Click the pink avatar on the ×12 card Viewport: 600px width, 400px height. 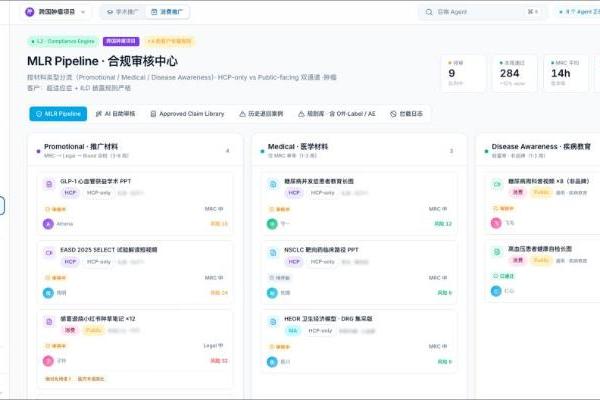[48, 361]
